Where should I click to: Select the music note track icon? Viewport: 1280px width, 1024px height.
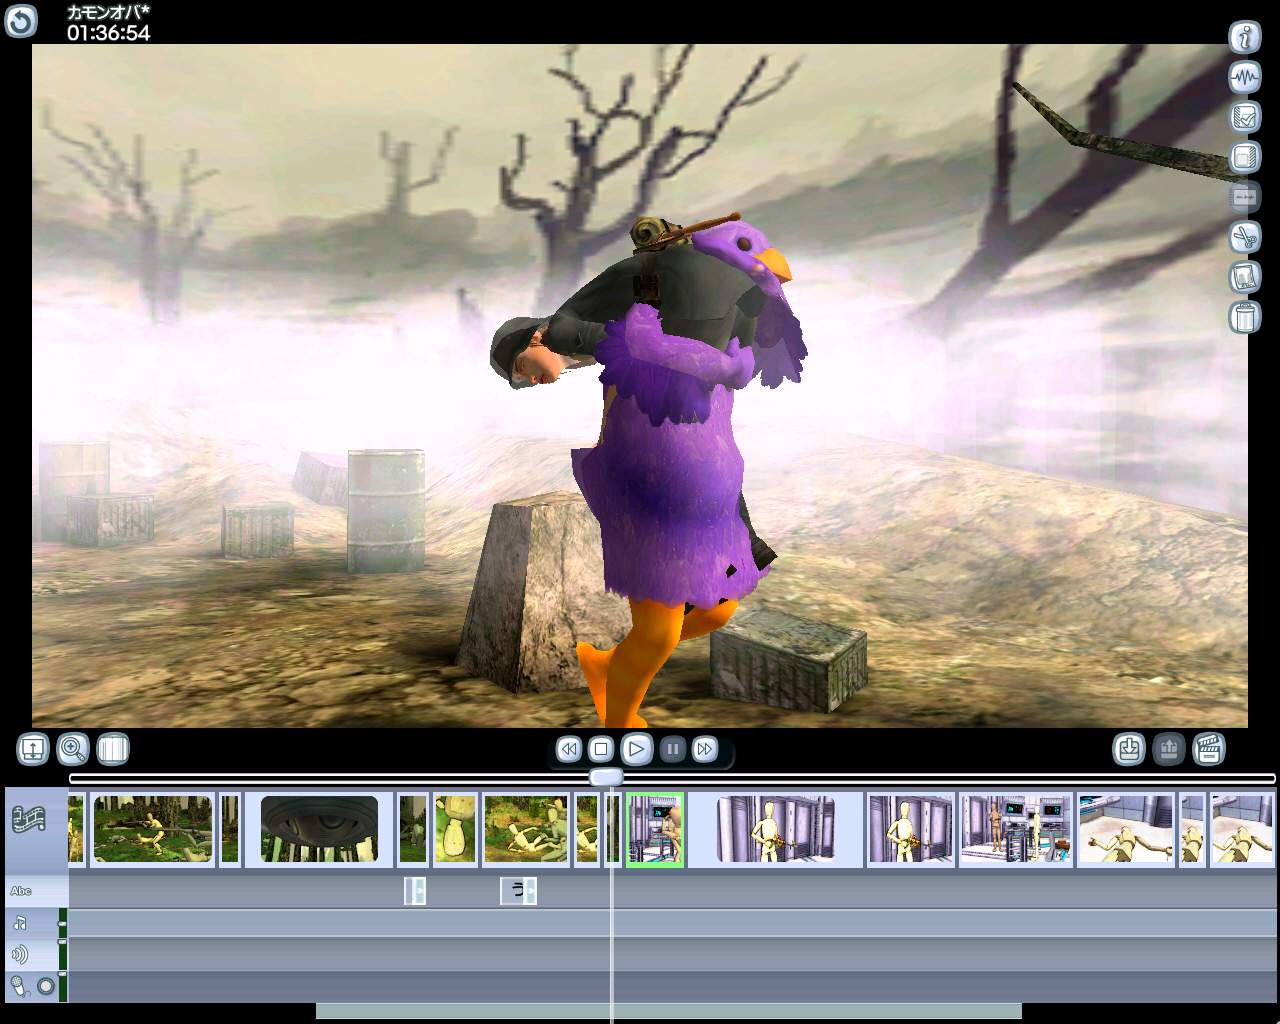point(20,922)
